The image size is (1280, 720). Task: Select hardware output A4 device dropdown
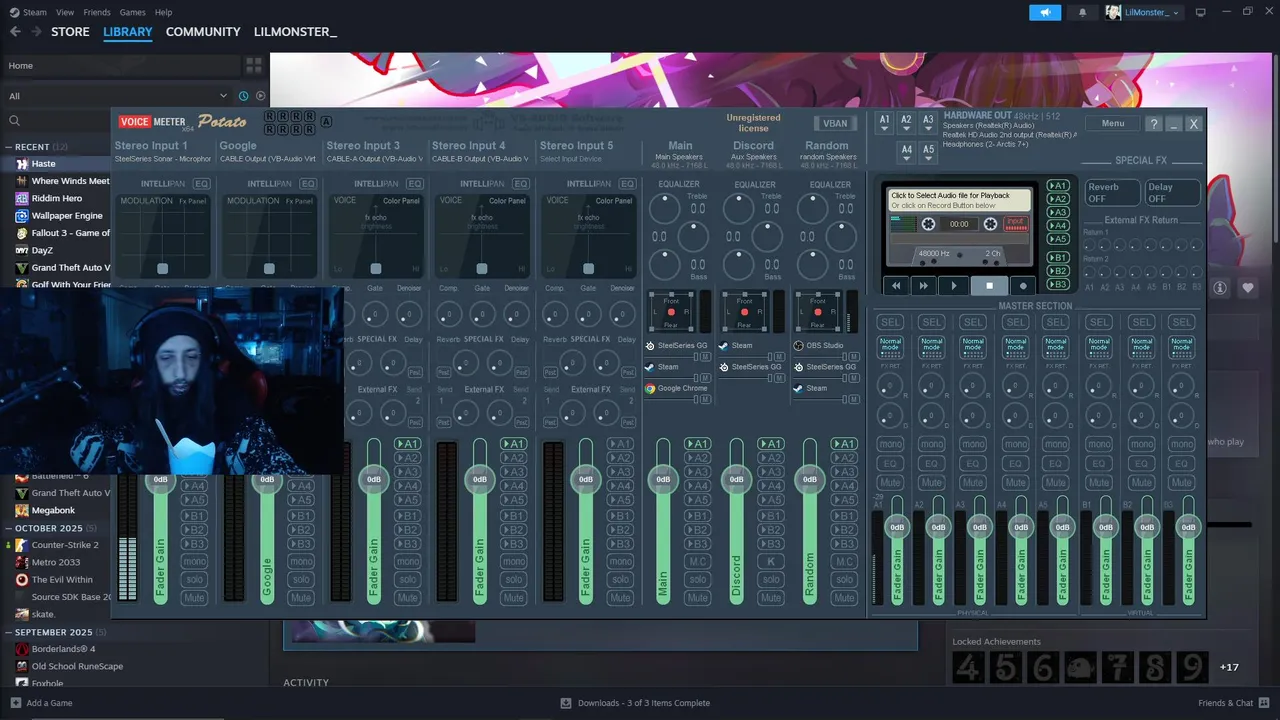coord(906,151)
